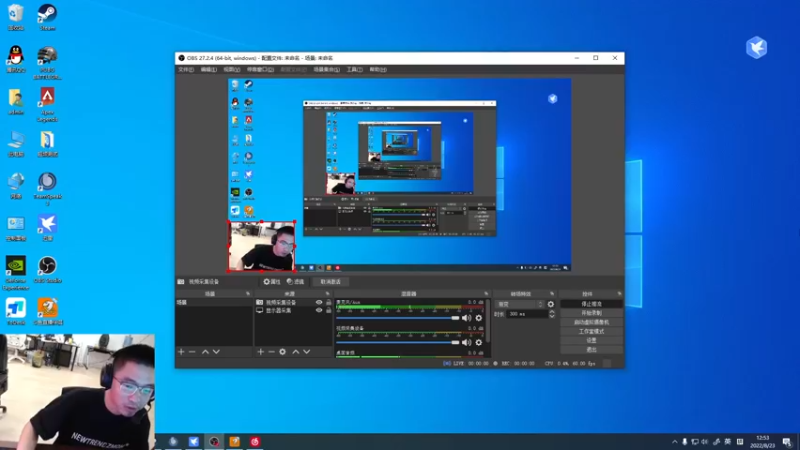
Task: Remove the selected scene with the minus icon
Action: coord(192,352)
